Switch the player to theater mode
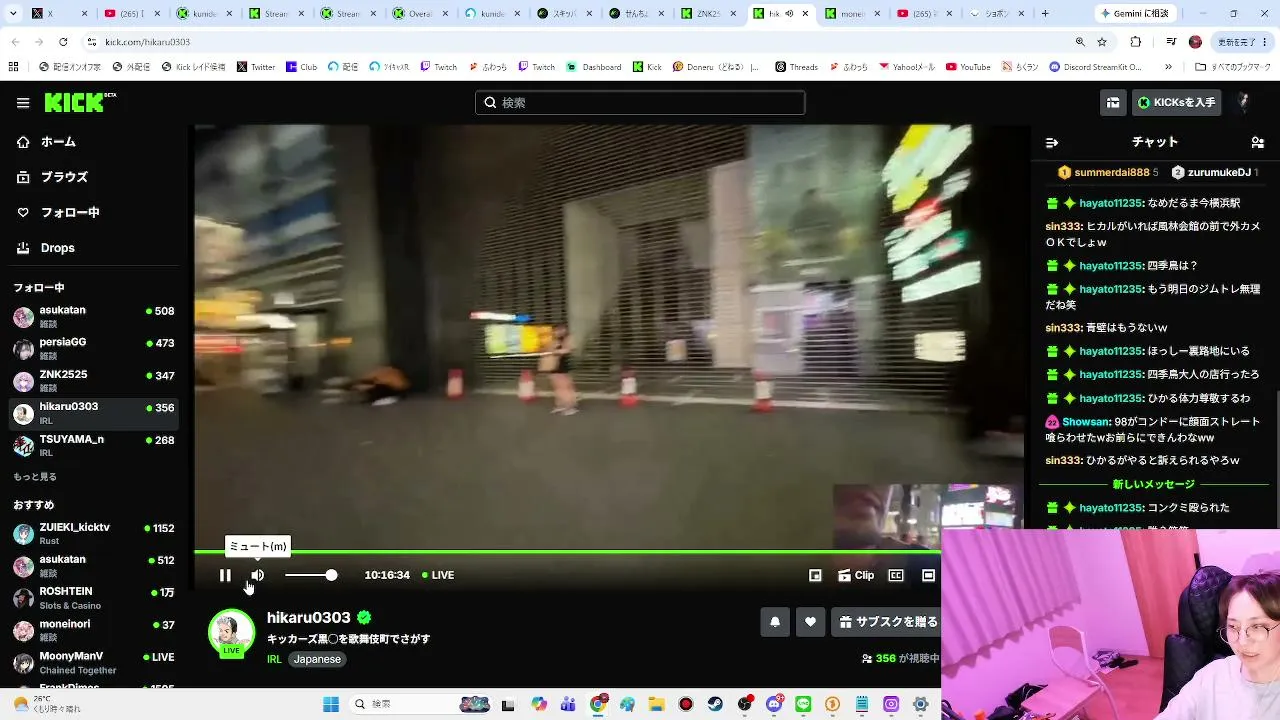The height and width of the screenshot is (720, 1280). click(928, 575)
